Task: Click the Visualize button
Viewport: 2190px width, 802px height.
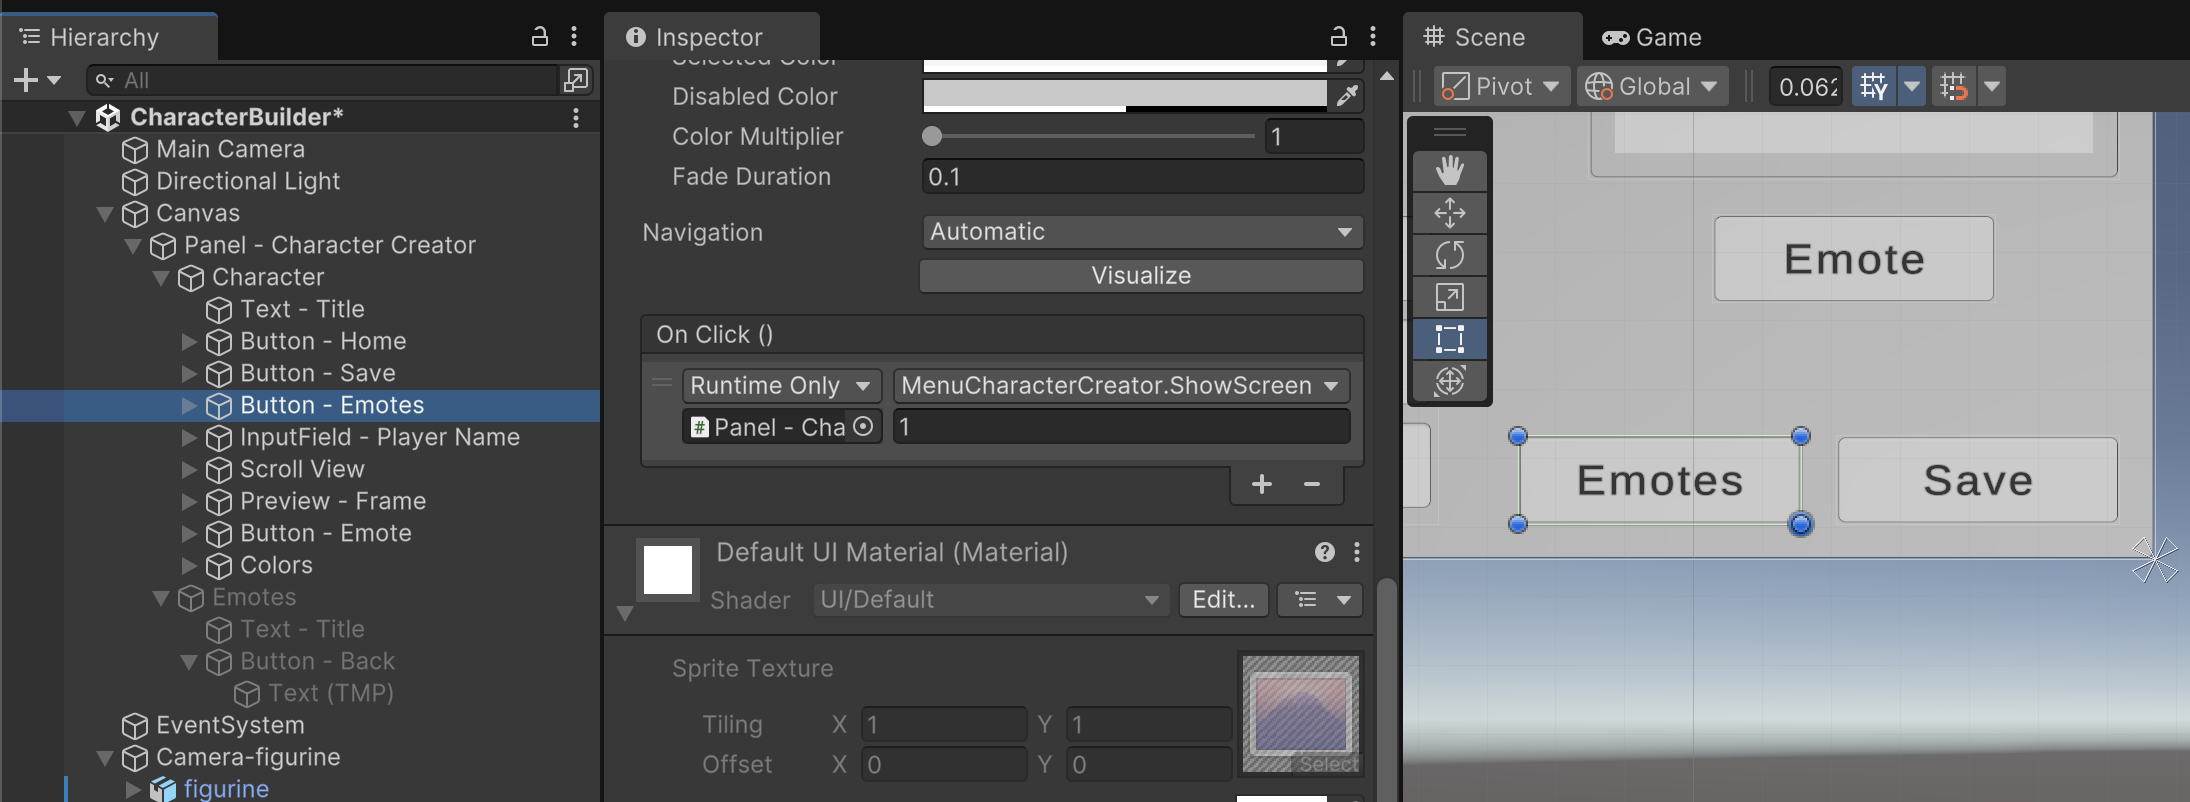Action: point(1141,276)
